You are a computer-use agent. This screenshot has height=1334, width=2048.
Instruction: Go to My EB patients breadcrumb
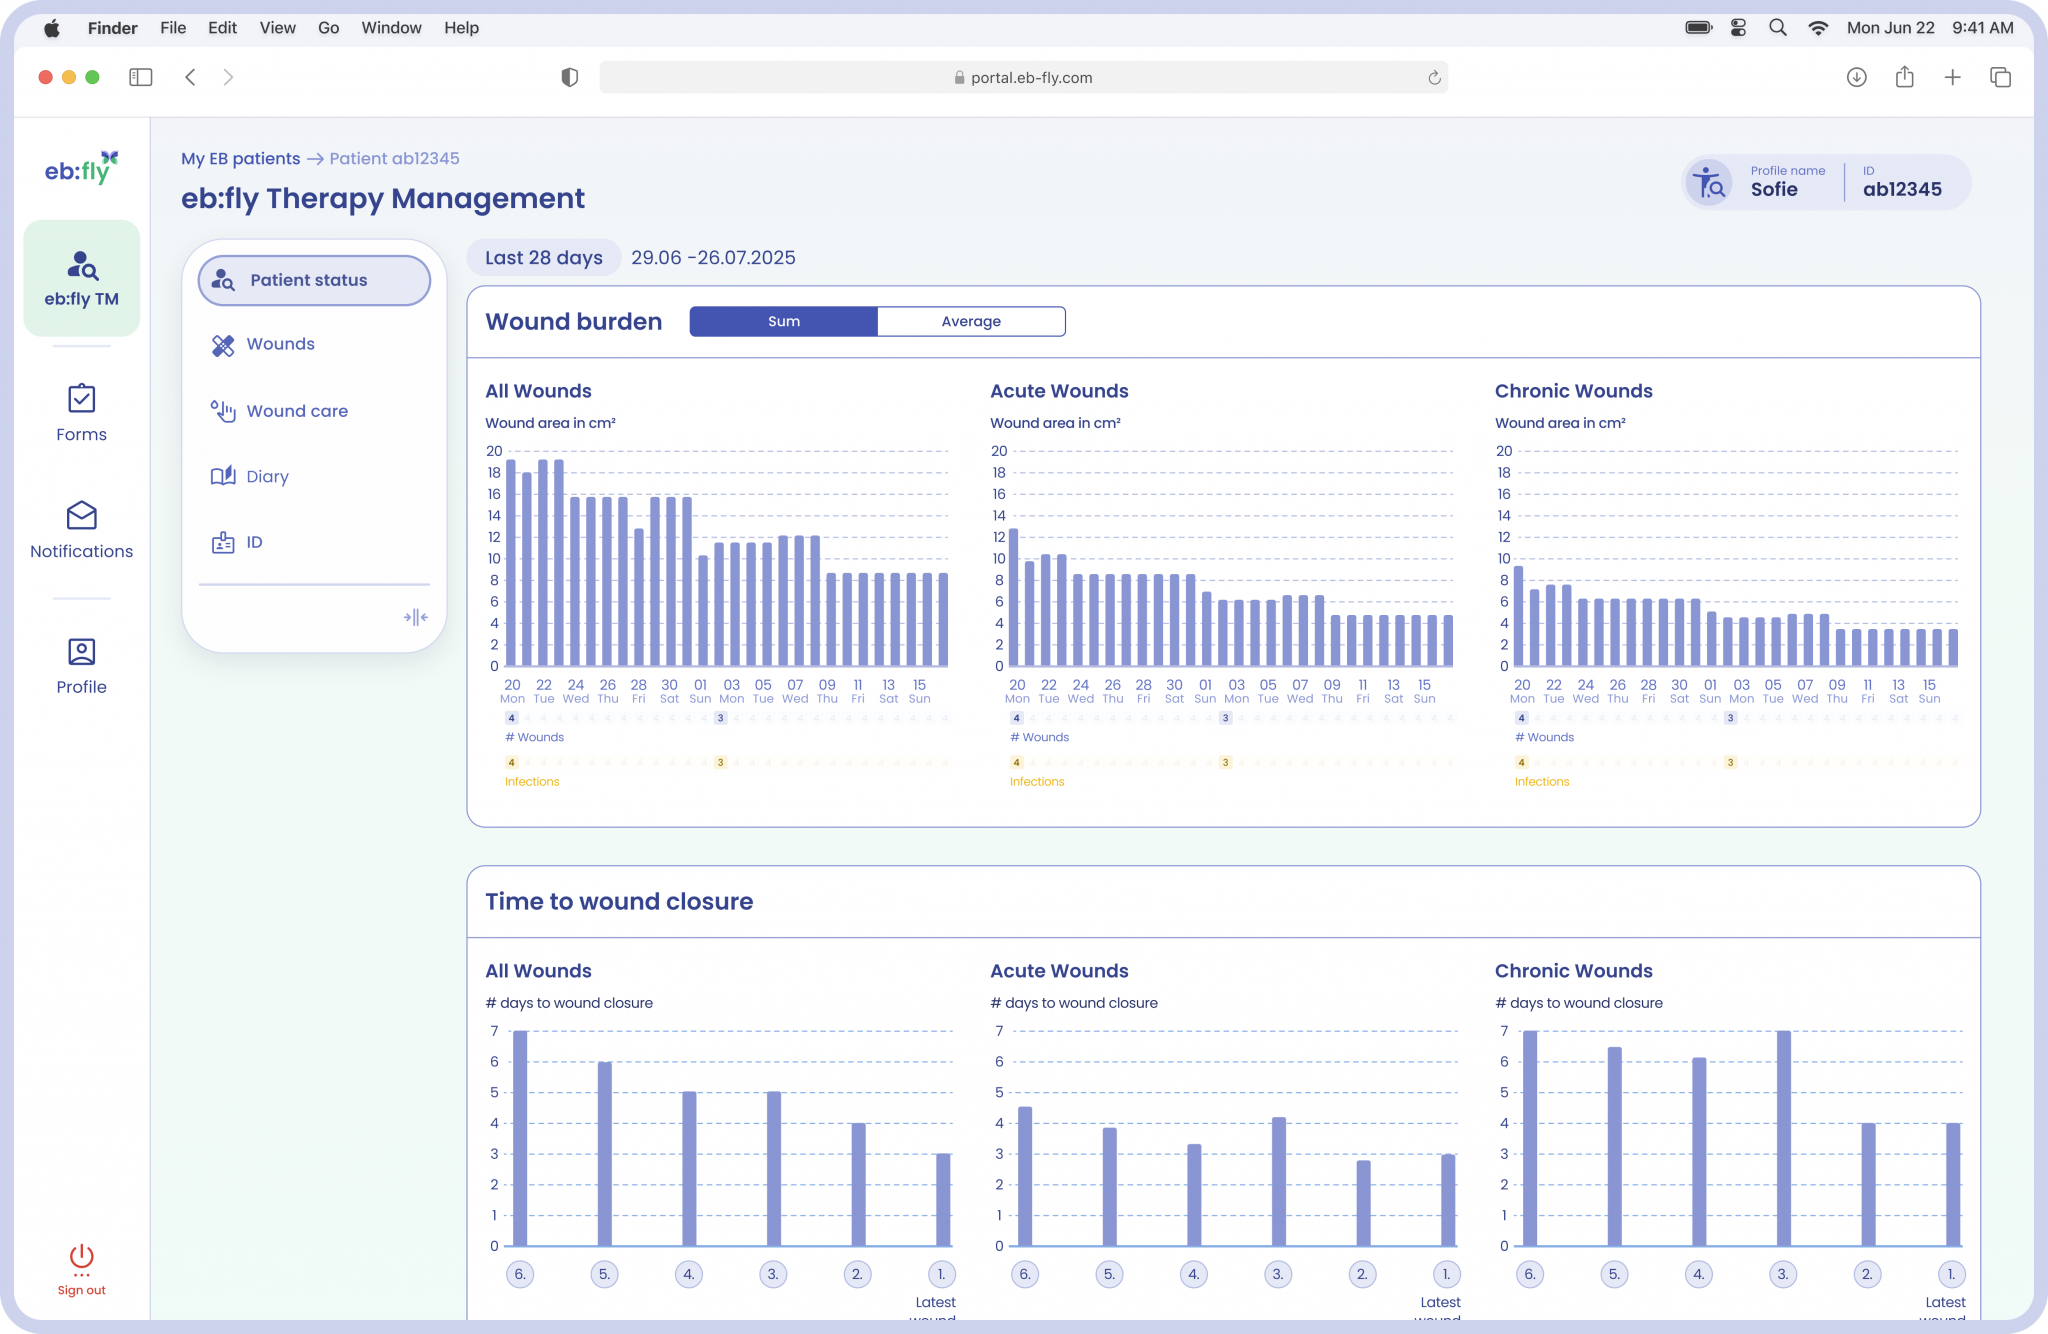(x=240, y=158)
